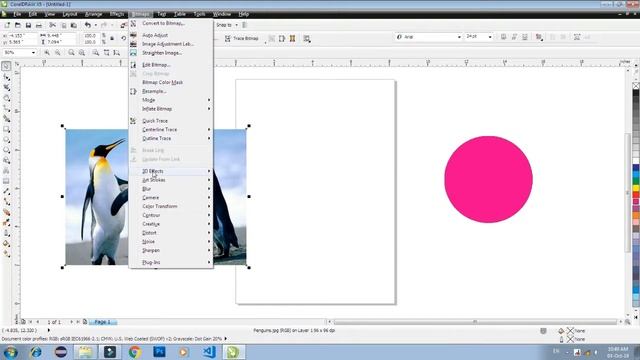Open the 24 pt font size dropdown
This screenshot has height=360, width=640.
[490, 37]
